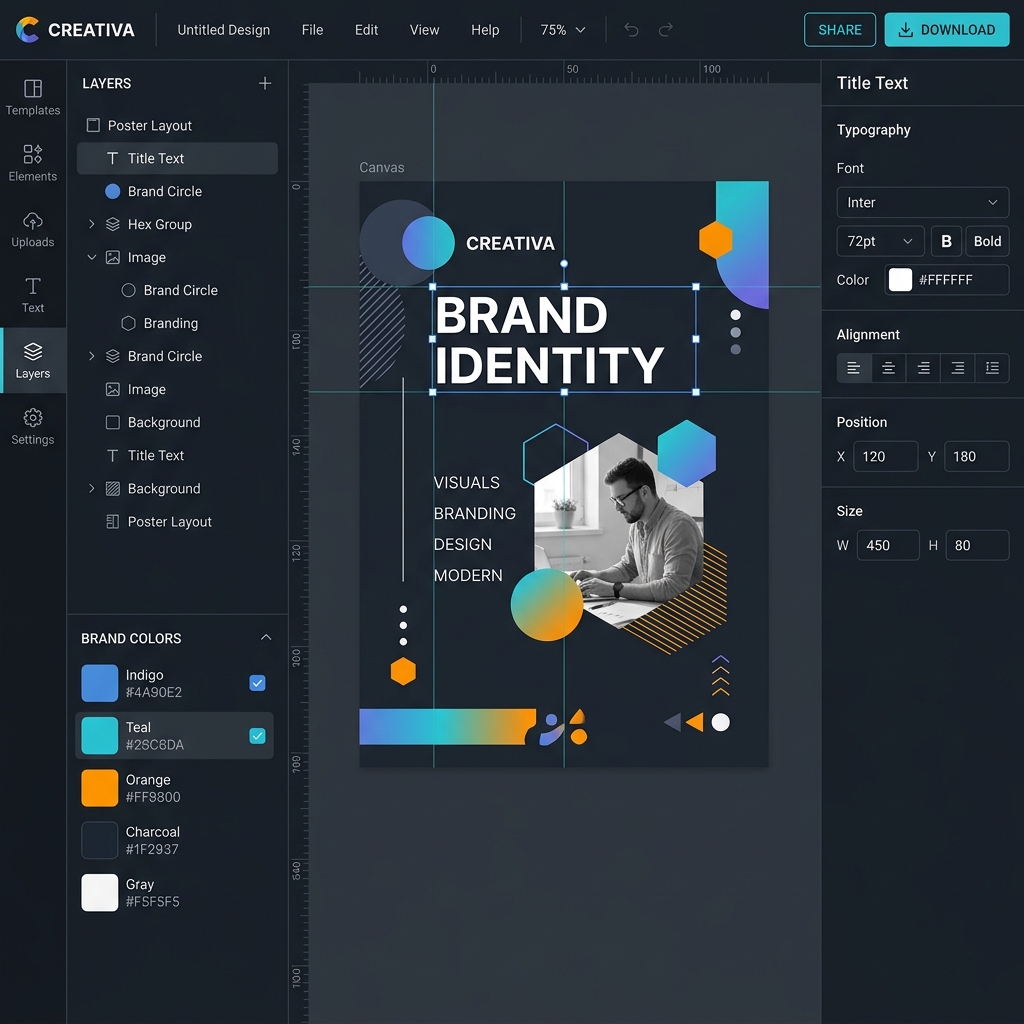The height and width of the screenshot is (1024, 1024).
Task: Click the redo arrow icon
Action: point(665,29)
